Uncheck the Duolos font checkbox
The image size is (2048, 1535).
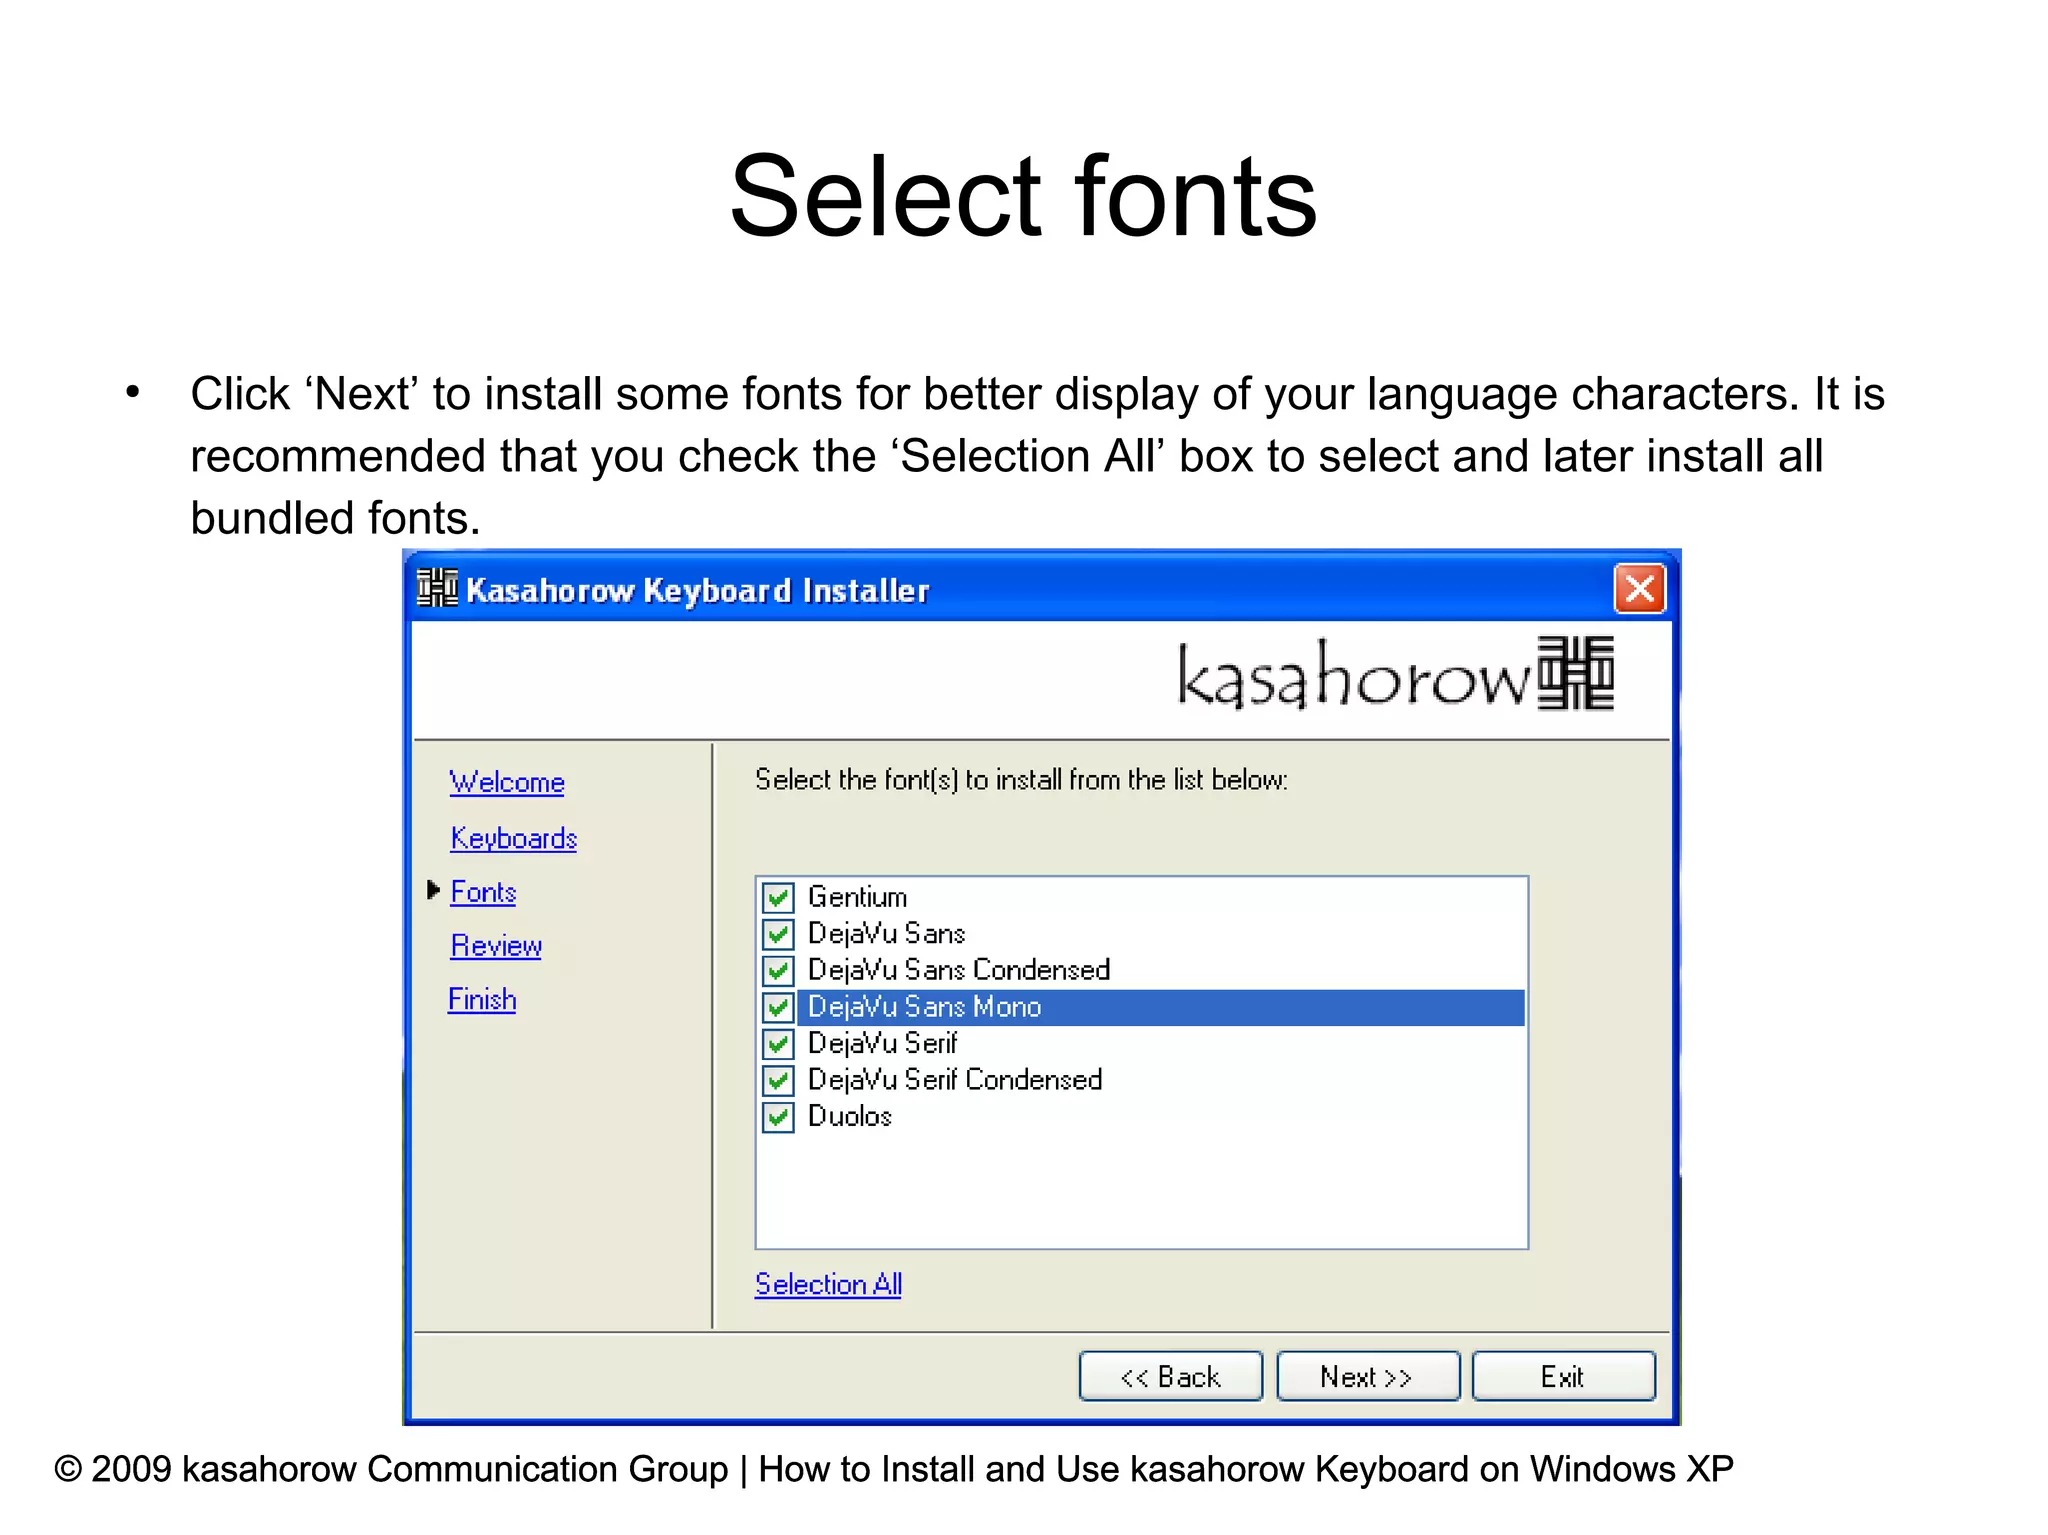tap(778, 1116)
